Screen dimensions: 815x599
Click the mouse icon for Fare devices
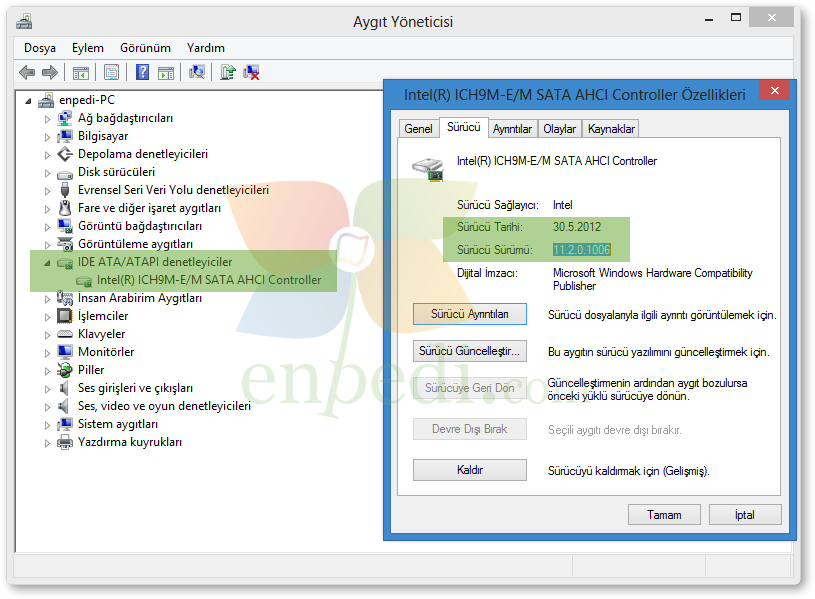(x=65, y=208)
